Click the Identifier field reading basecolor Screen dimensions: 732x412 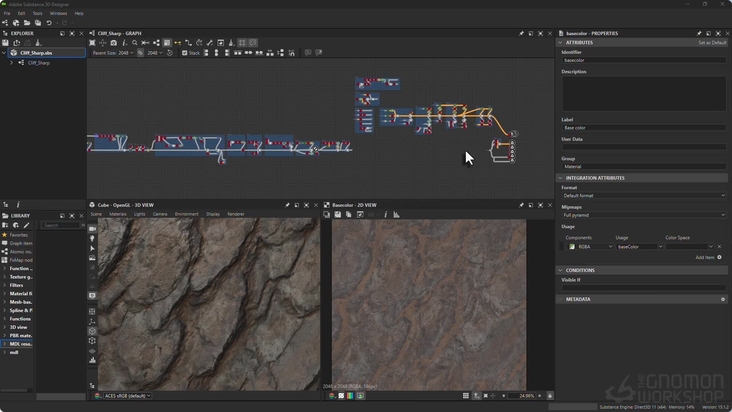pos(644,60)
